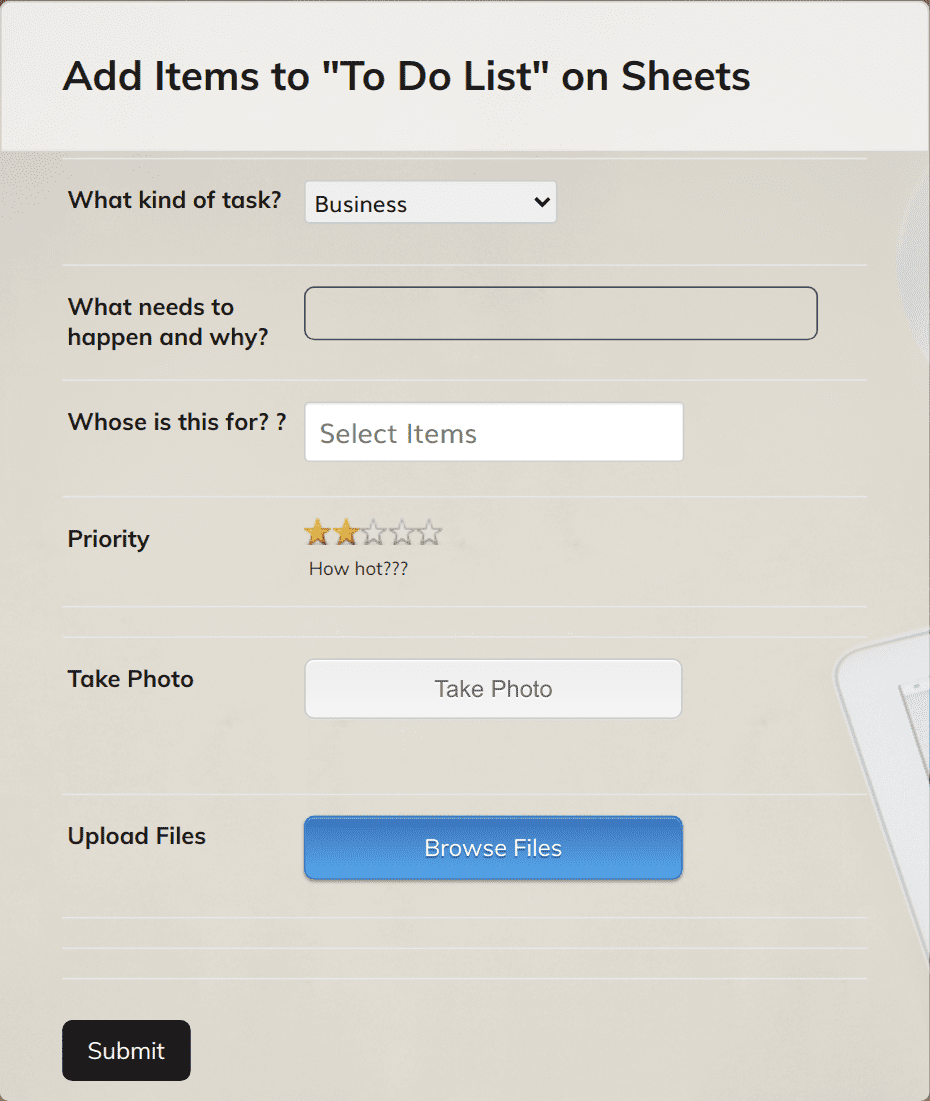Viewport: 930px width, 1101px height.
Task: Click the 'Take Photo' button
Action: click(493, 688)
